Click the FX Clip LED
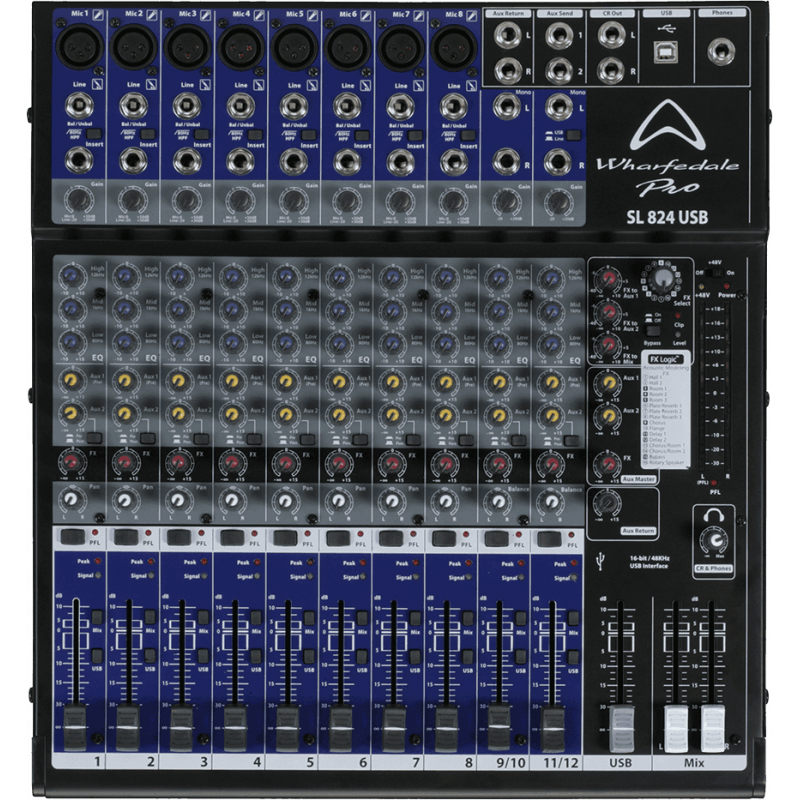Viewport: 800px width, 800px height. click(678, 315)
